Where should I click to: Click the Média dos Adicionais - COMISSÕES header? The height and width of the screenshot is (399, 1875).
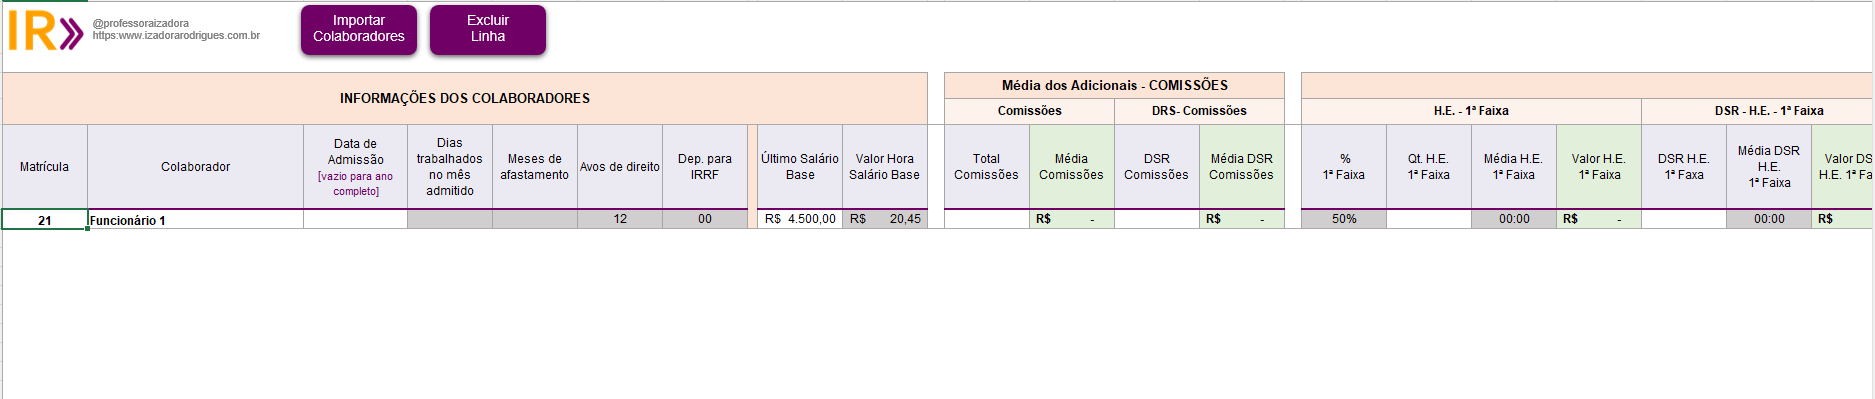[1115, 86]
